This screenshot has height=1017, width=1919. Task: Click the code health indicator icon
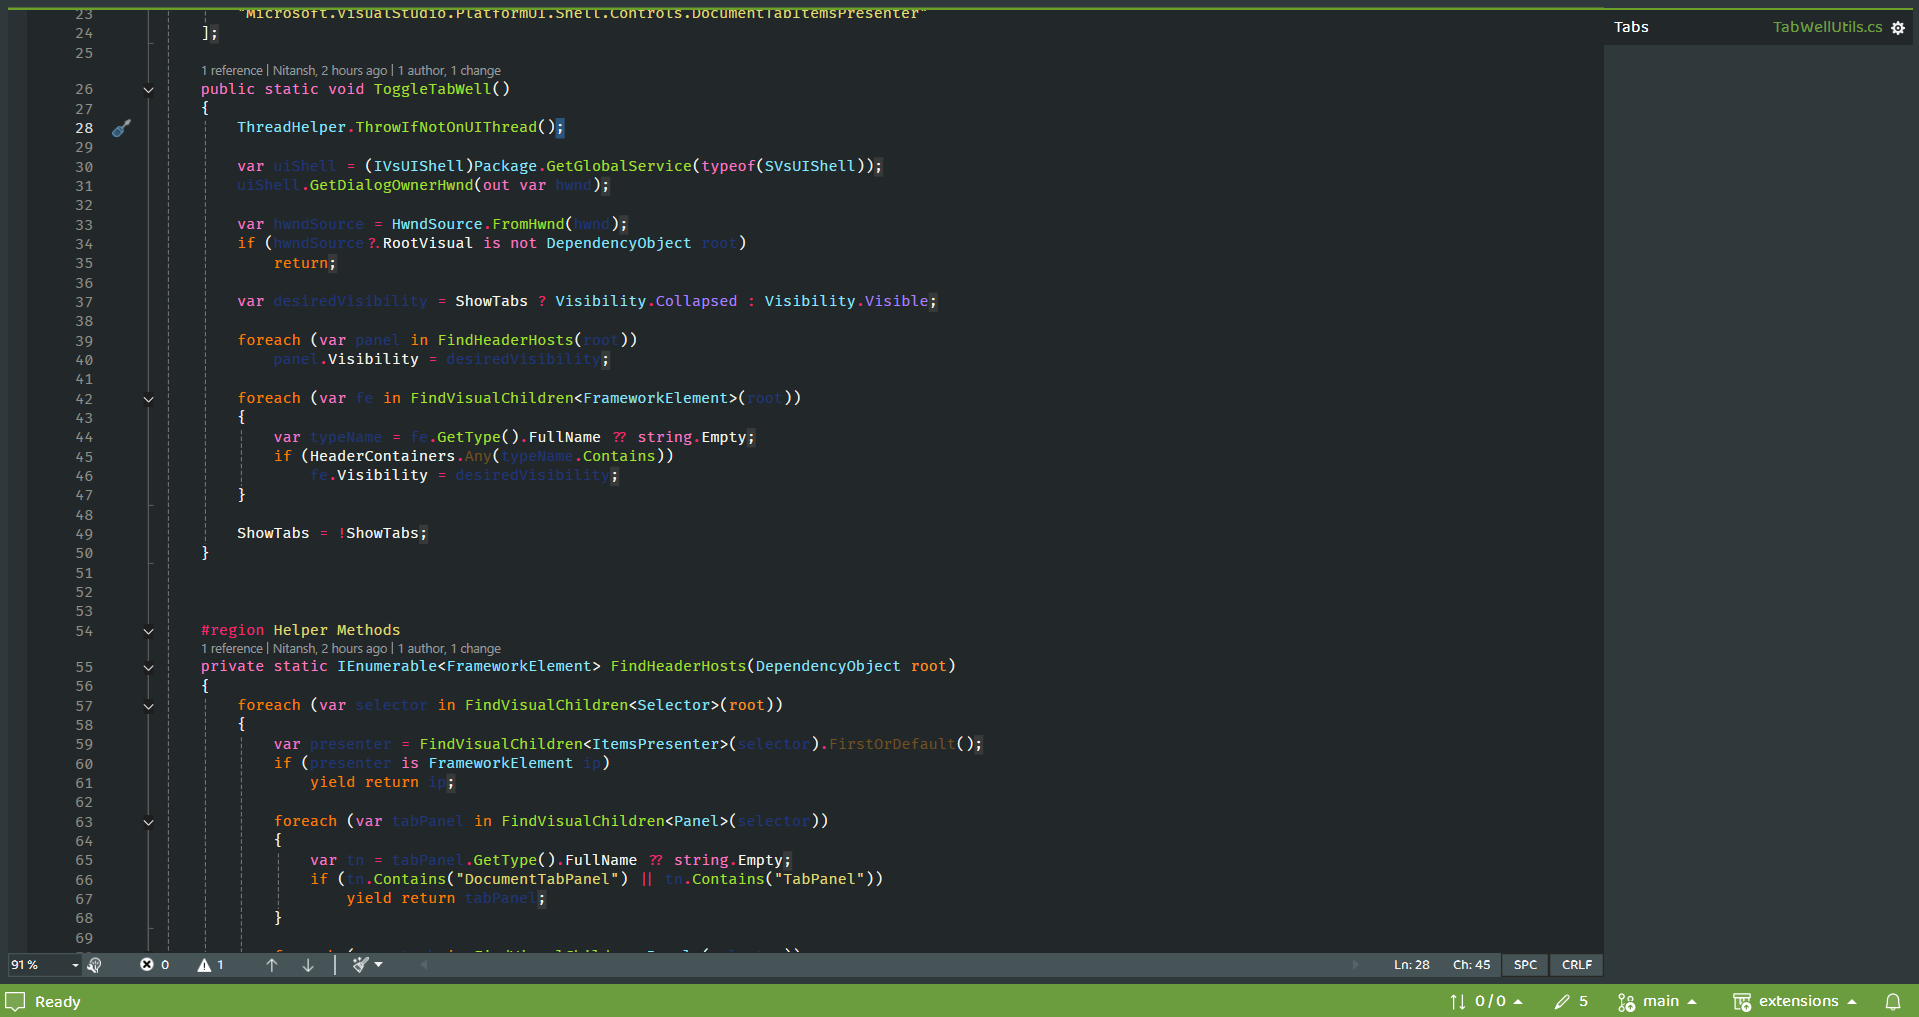point(95,965)
